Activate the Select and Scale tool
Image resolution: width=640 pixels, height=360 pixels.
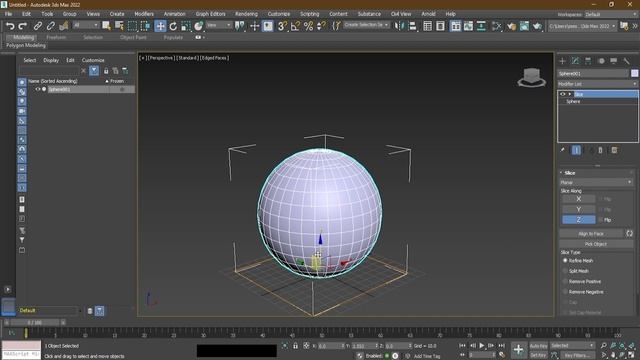coord(186,26)
